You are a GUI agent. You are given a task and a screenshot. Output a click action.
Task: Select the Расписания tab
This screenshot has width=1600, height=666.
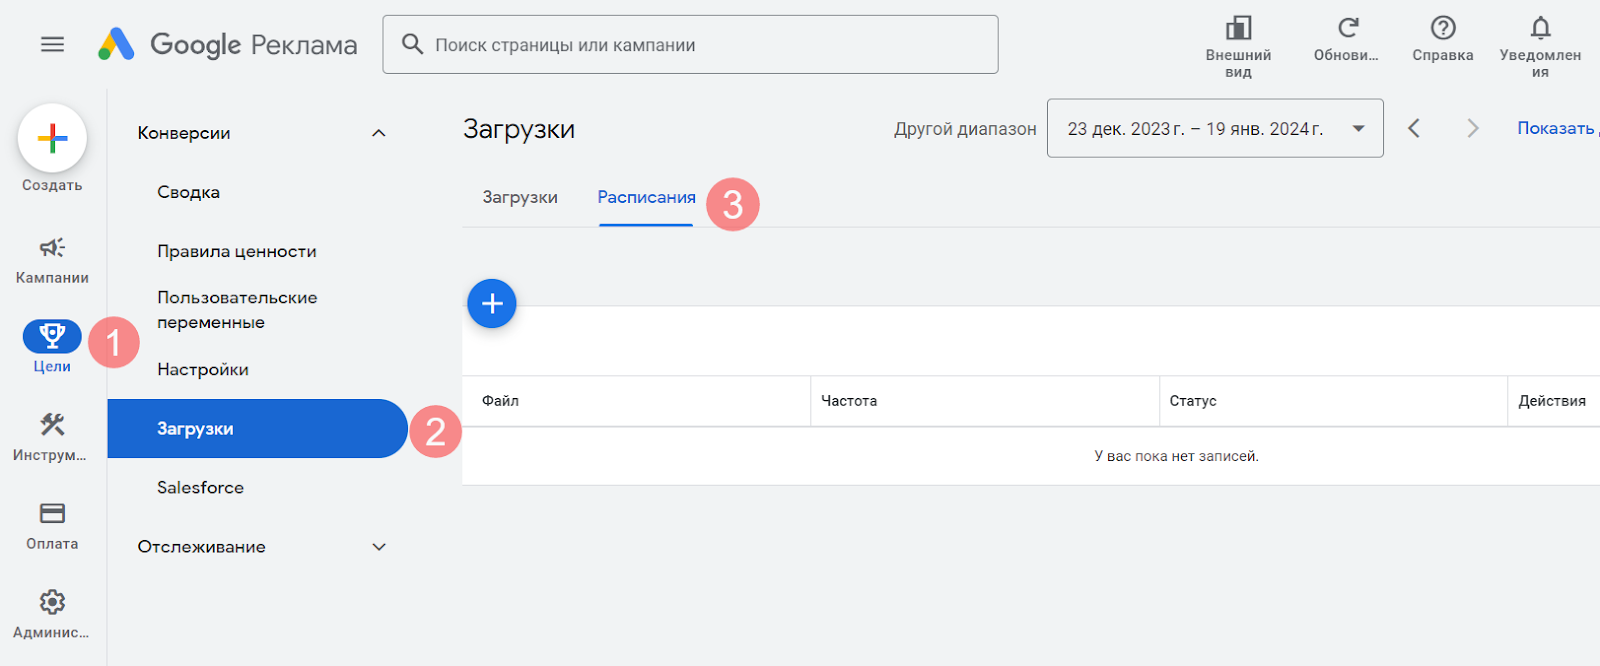coord(646,198)
